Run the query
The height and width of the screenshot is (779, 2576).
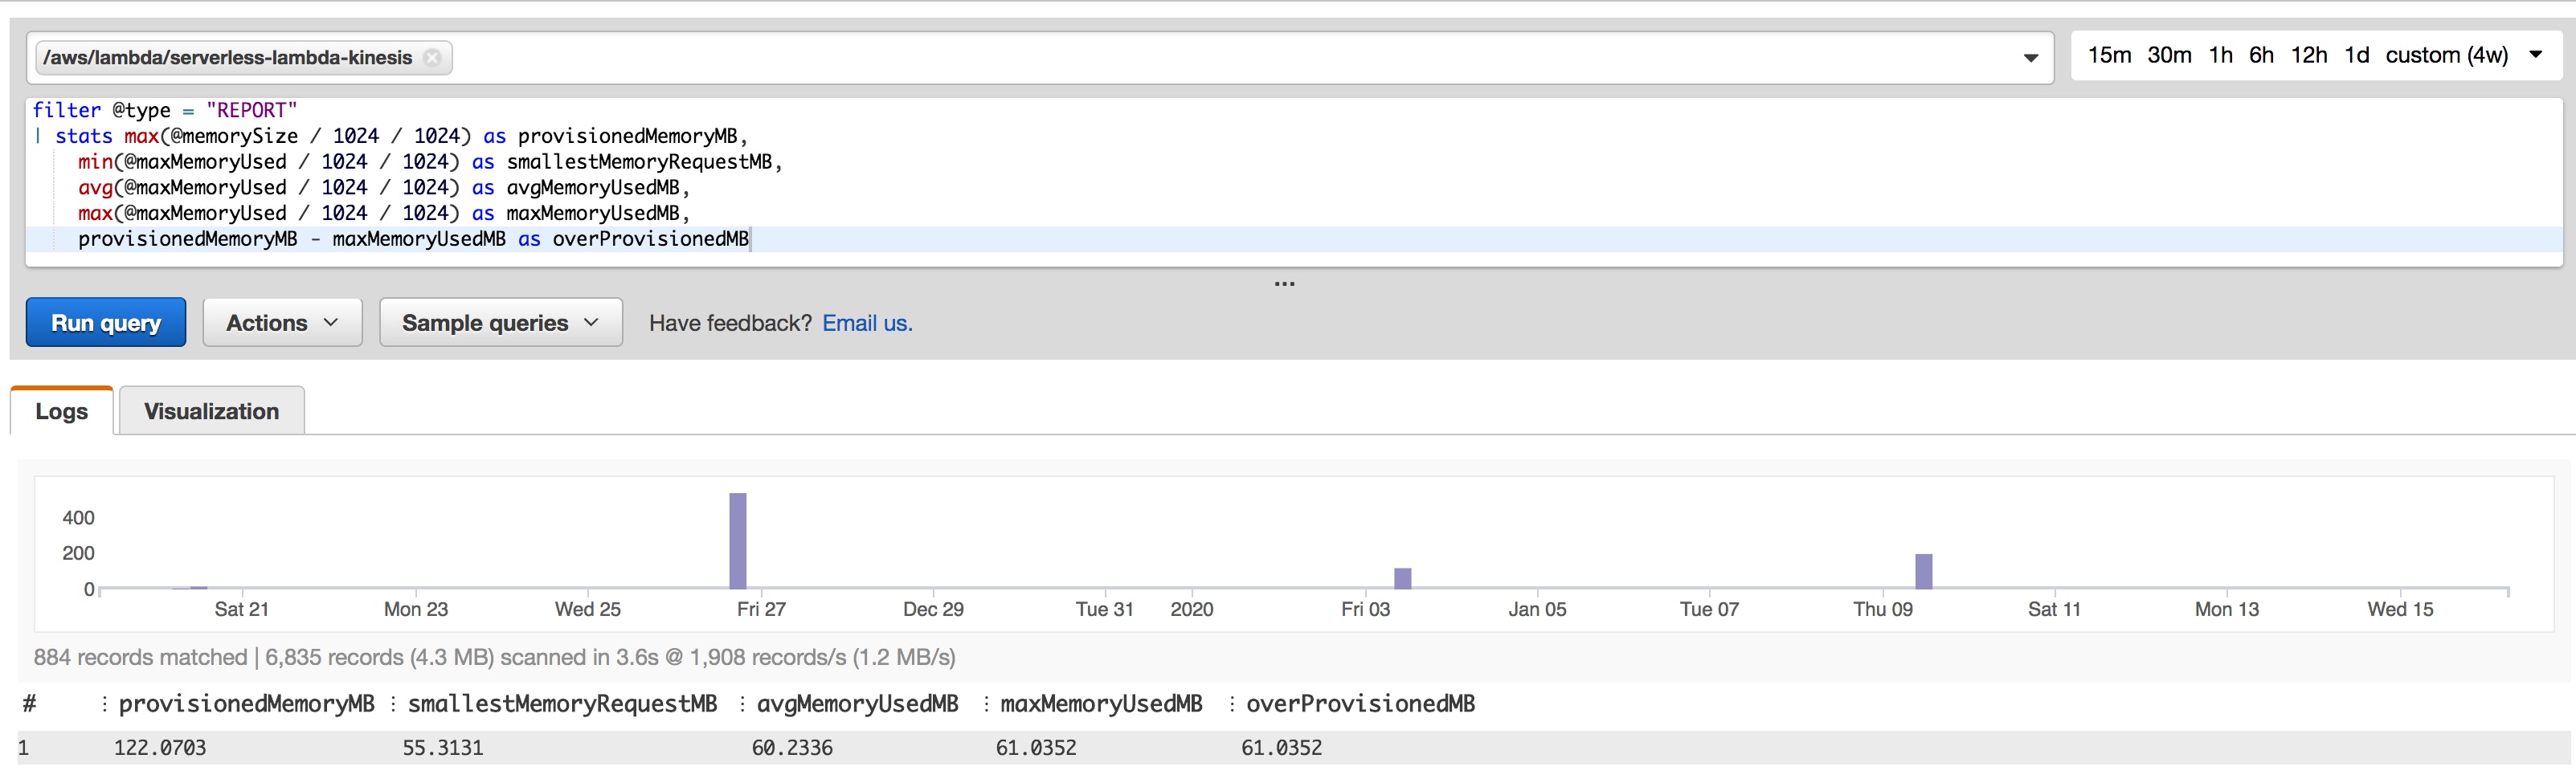tap(106, 323)
